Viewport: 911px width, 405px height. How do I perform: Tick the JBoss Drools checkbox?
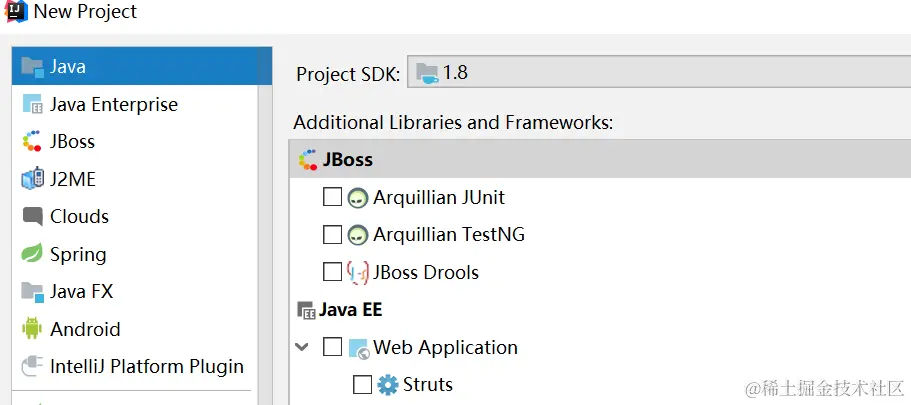tap(332, 272)
